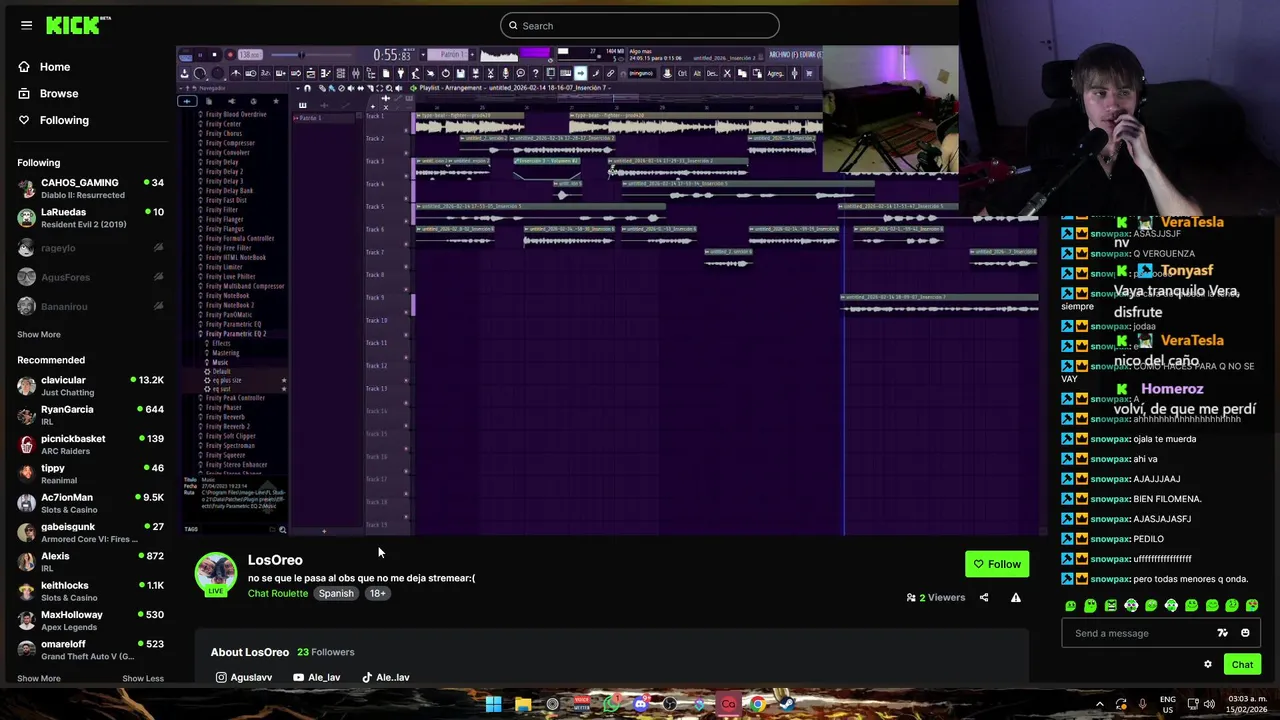Click the Spanish language tag
The image size is (1280, 720).
(x=336, y=593)
